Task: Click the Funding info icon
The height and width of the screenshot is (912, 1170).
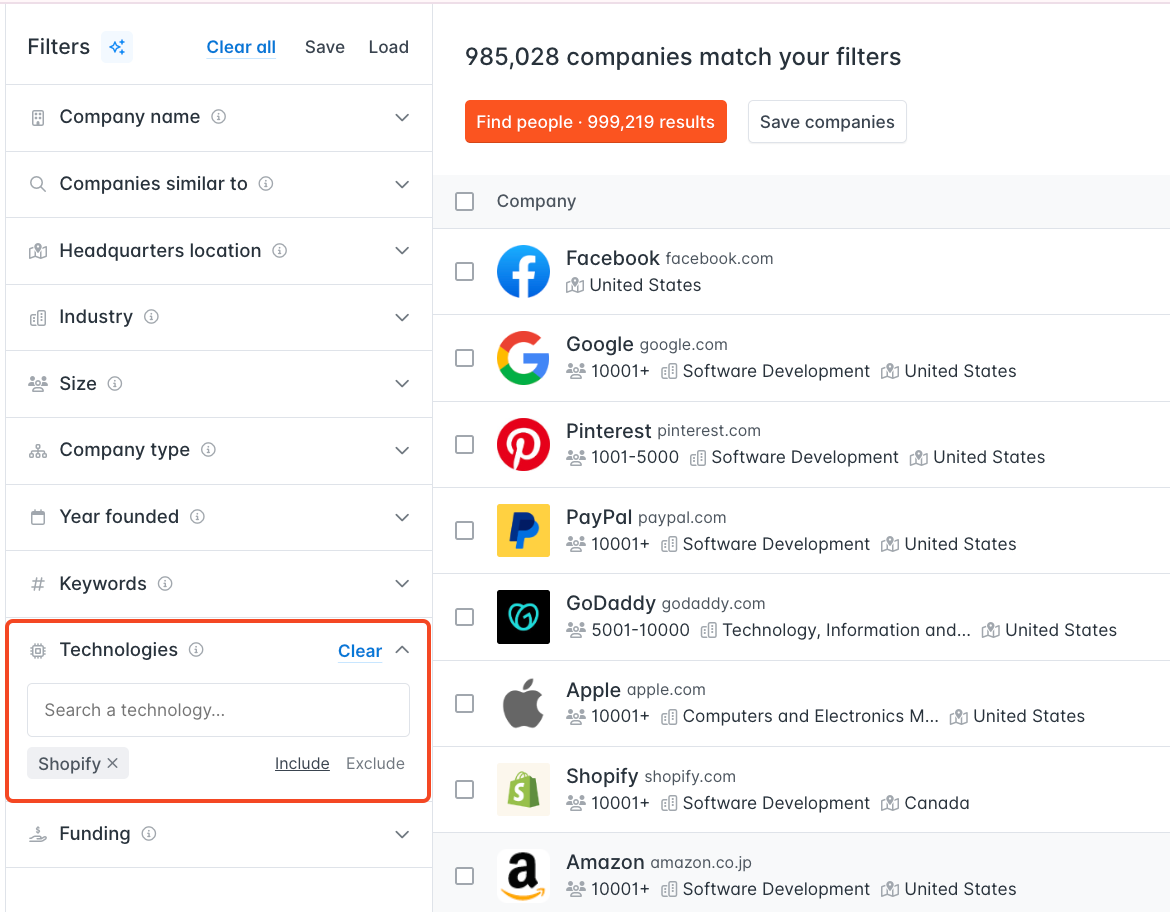Action: click(149, 834)
